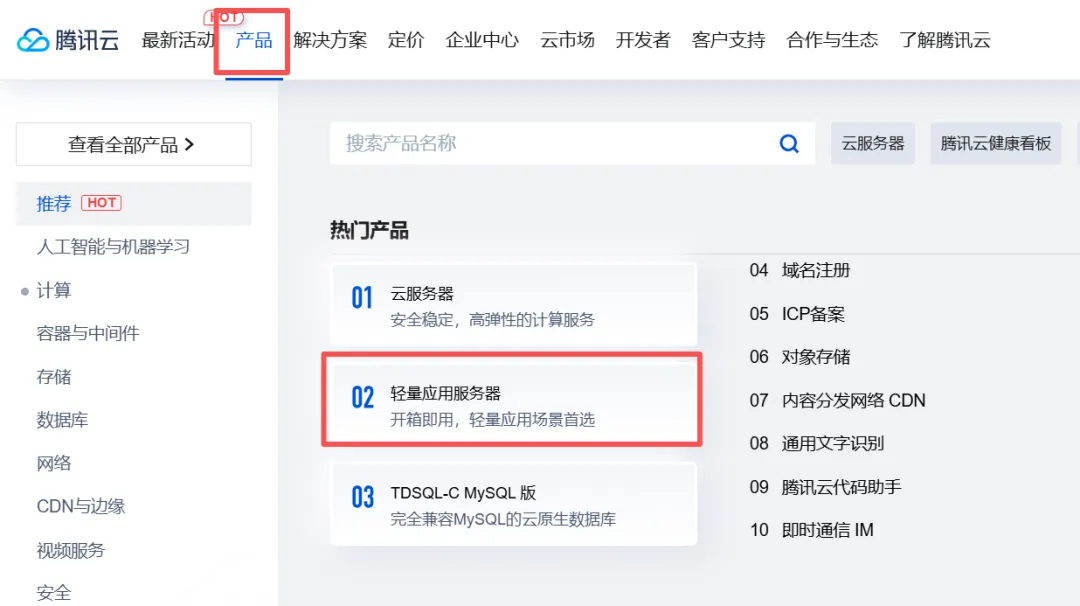Click the 云服务器 quick tag
This screenshot has width=1080, height=606.
873,143
